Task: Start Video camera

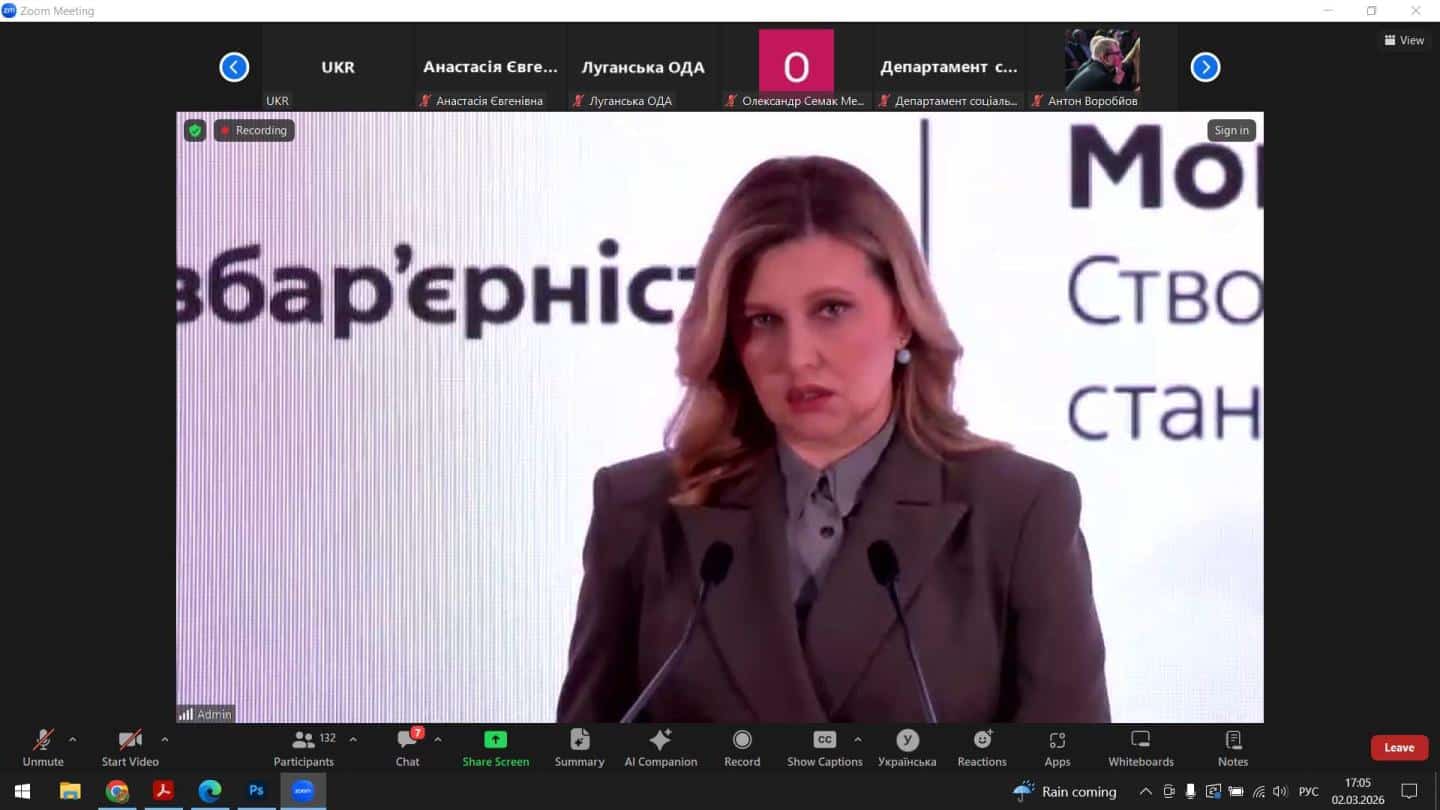Action: [x=130, y=747]
